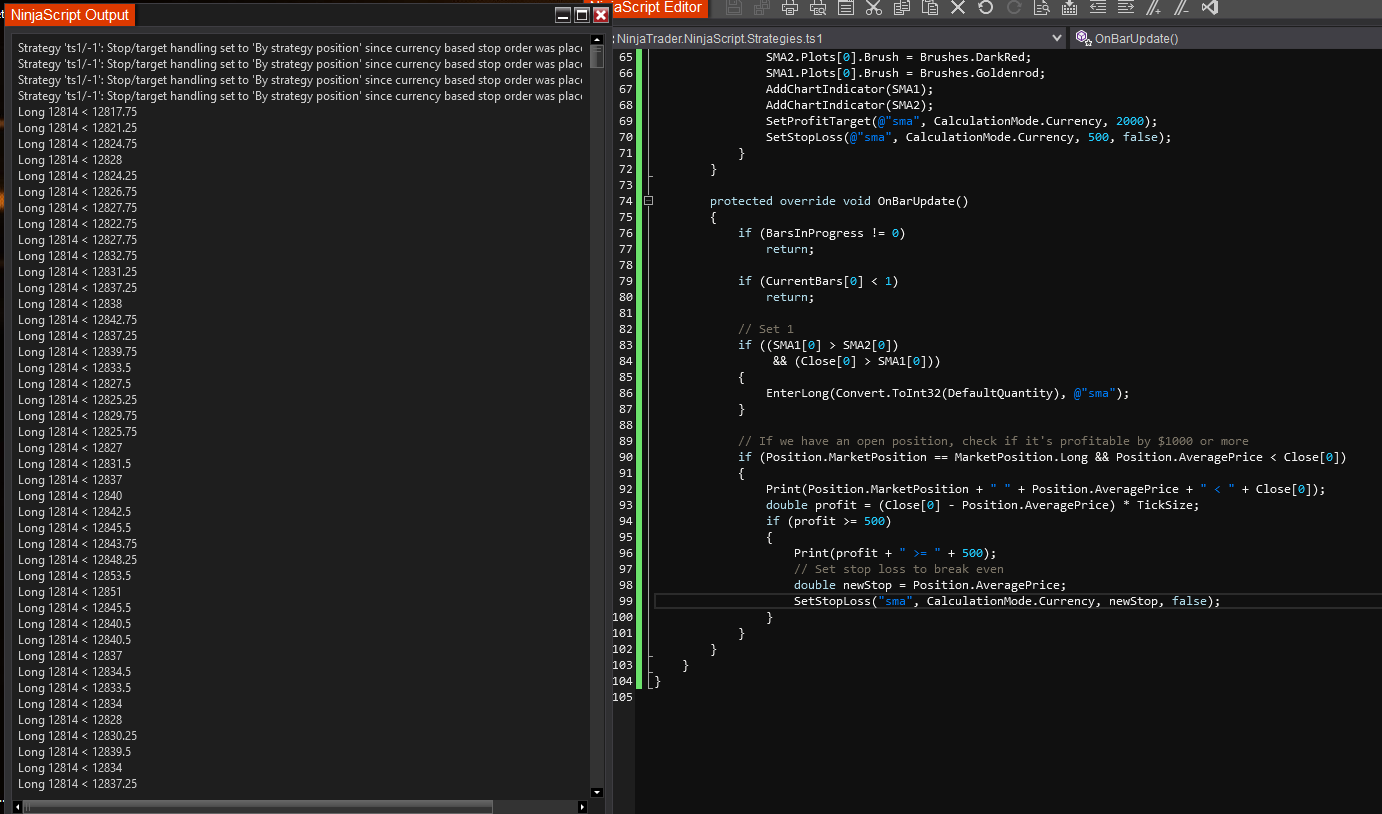The height and width of the screenshot is (814, 1382).
Task: Click the Compile icon in toolbar
Action: coord(1070,8)
